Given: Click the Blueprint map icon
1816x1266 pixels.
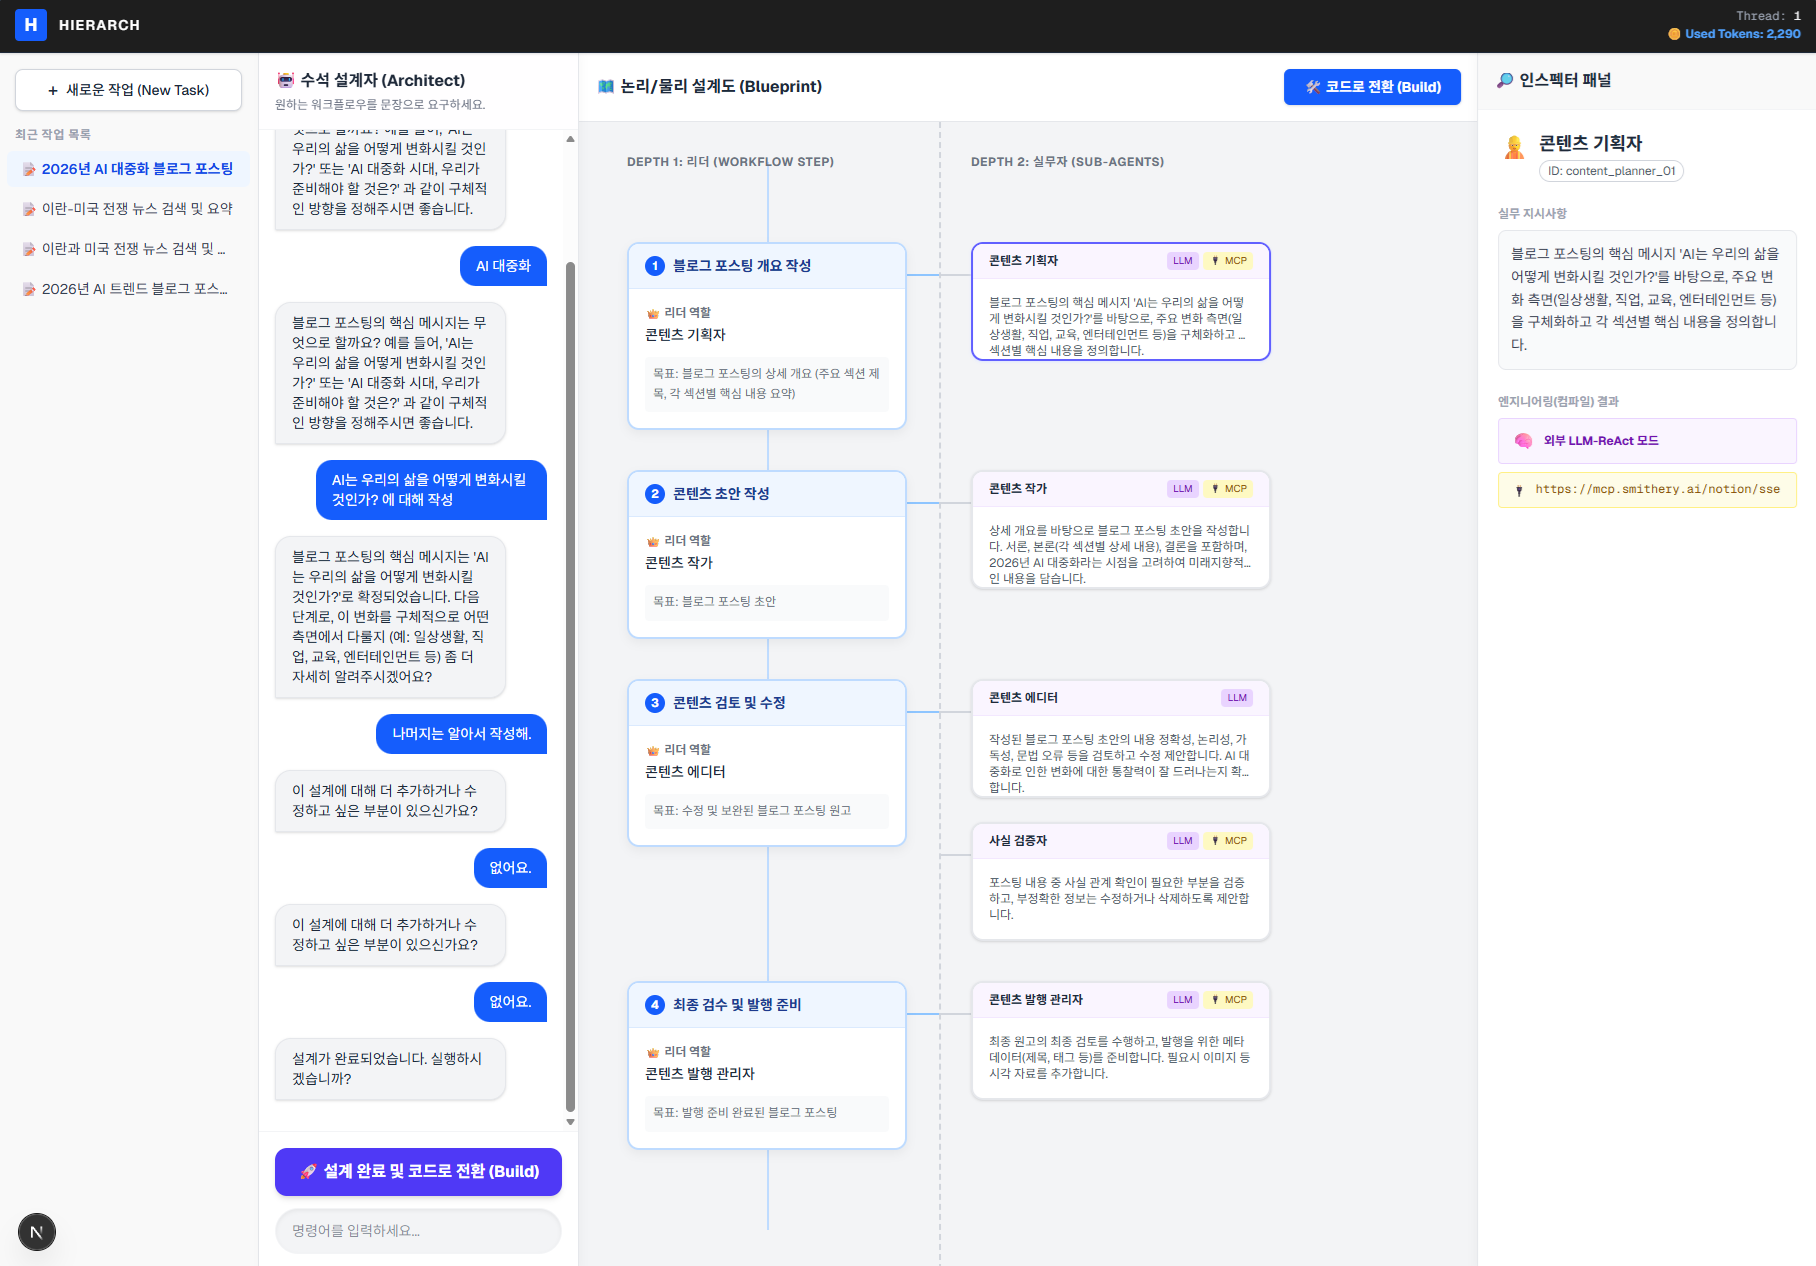Looking at the screenshot, I should click(x=606, y=87).
